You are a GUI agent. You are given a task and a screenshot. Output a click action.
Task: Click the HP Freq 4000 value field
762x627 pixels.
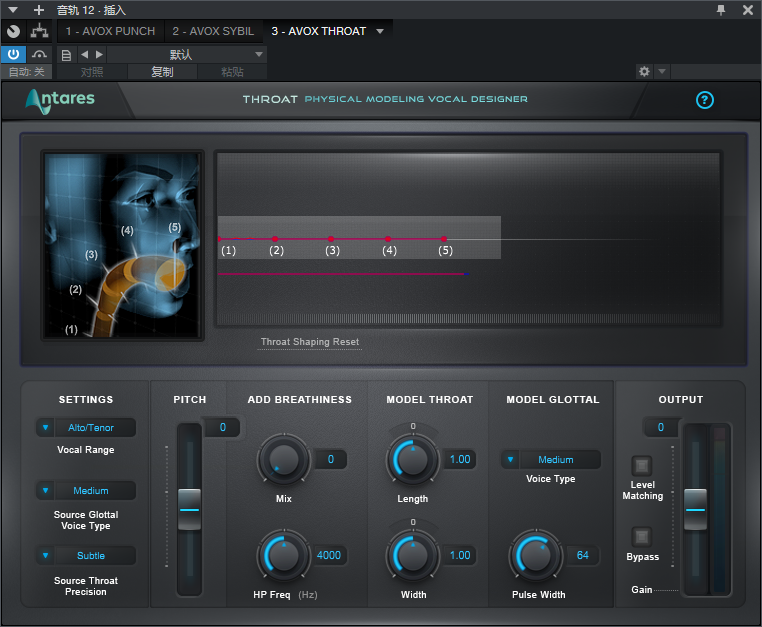pos(329,555)
